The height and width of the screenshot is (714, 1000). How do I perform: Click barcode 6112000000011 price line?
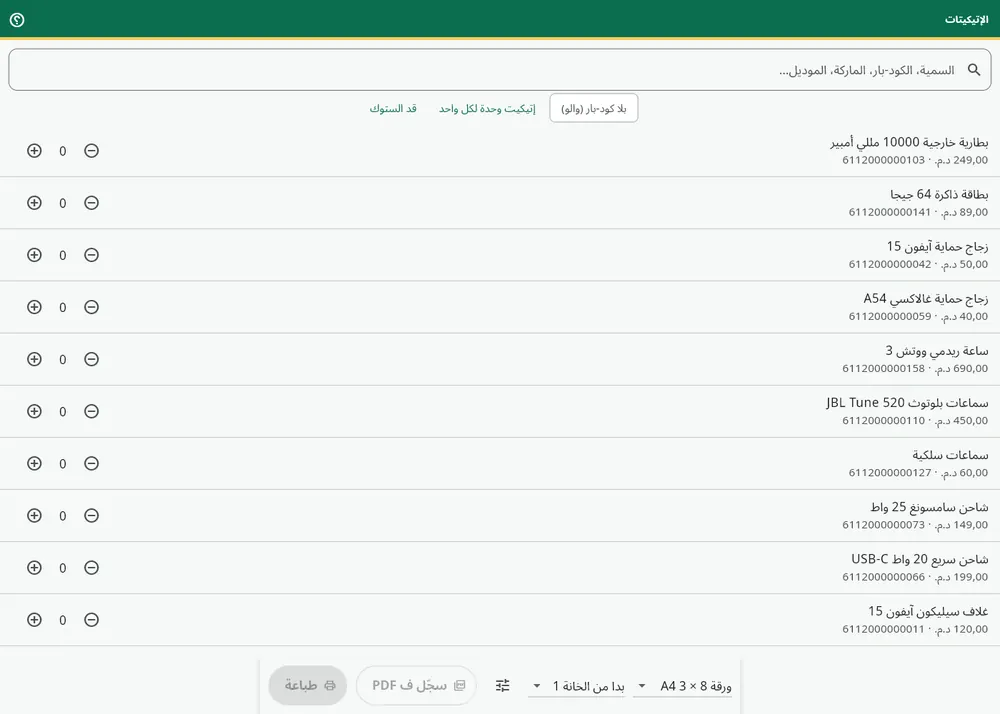tap(915, 629)
